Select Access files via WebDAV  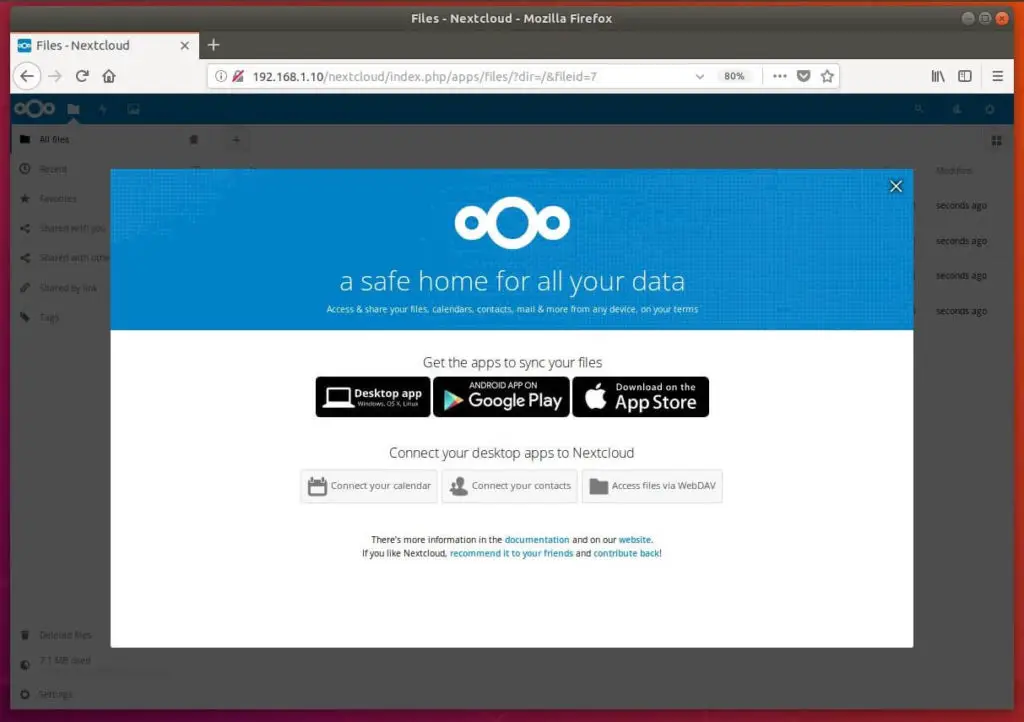tap(652, 486)
